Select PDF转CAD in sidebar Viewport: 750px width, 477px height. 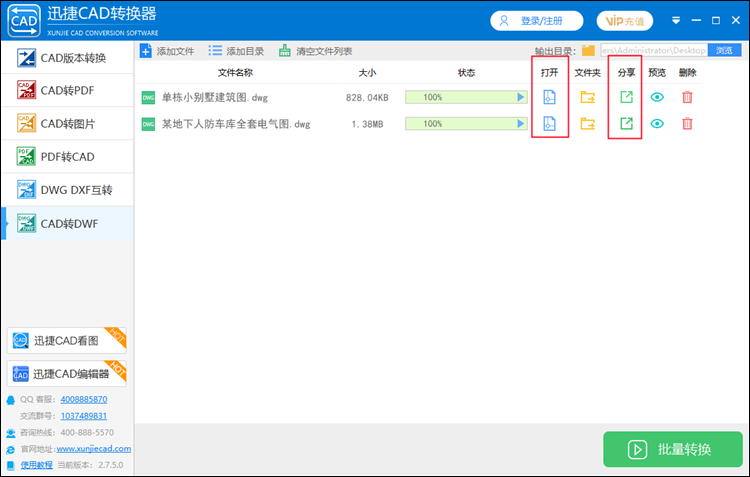tap(67, 157)
